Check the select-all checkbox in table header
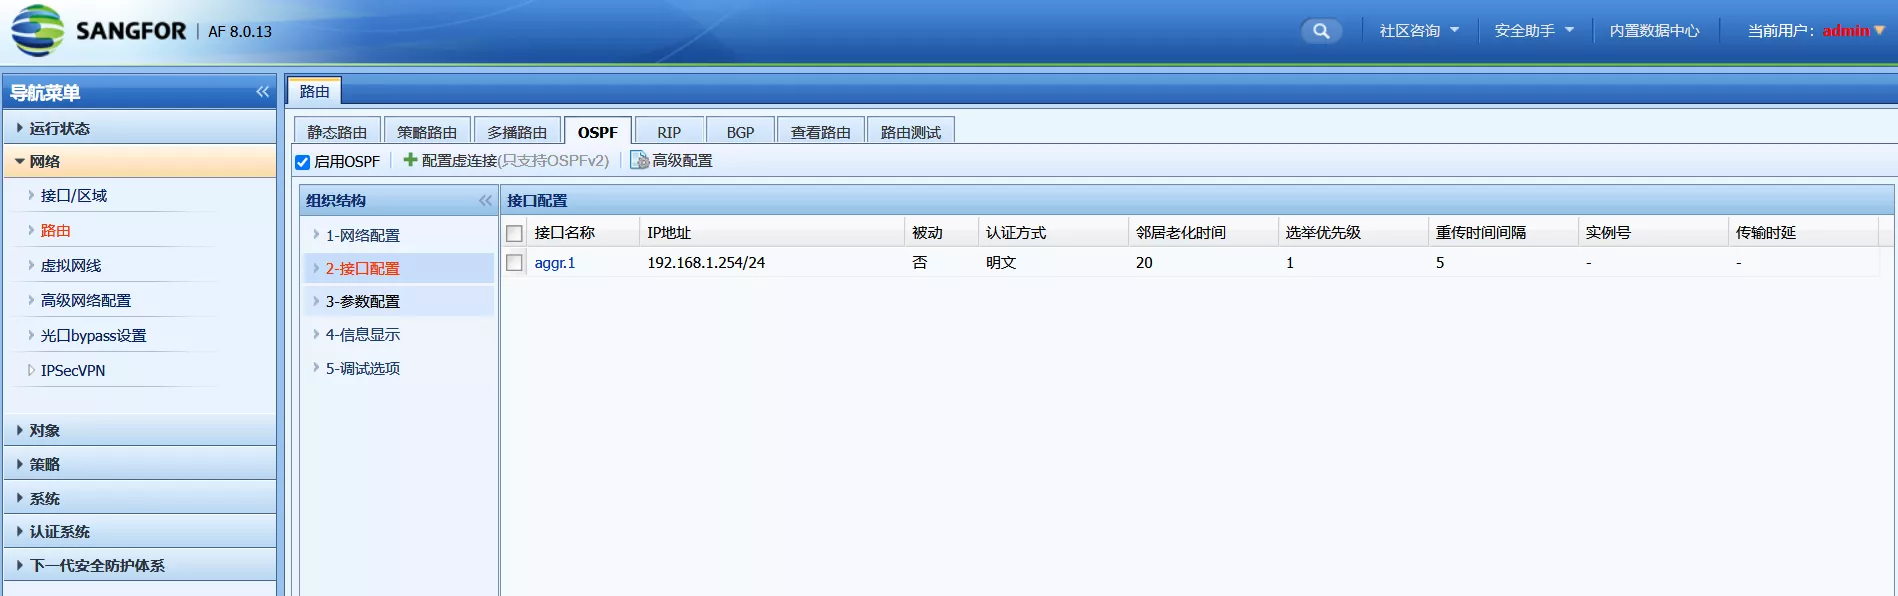 click(x=514, y=233)
